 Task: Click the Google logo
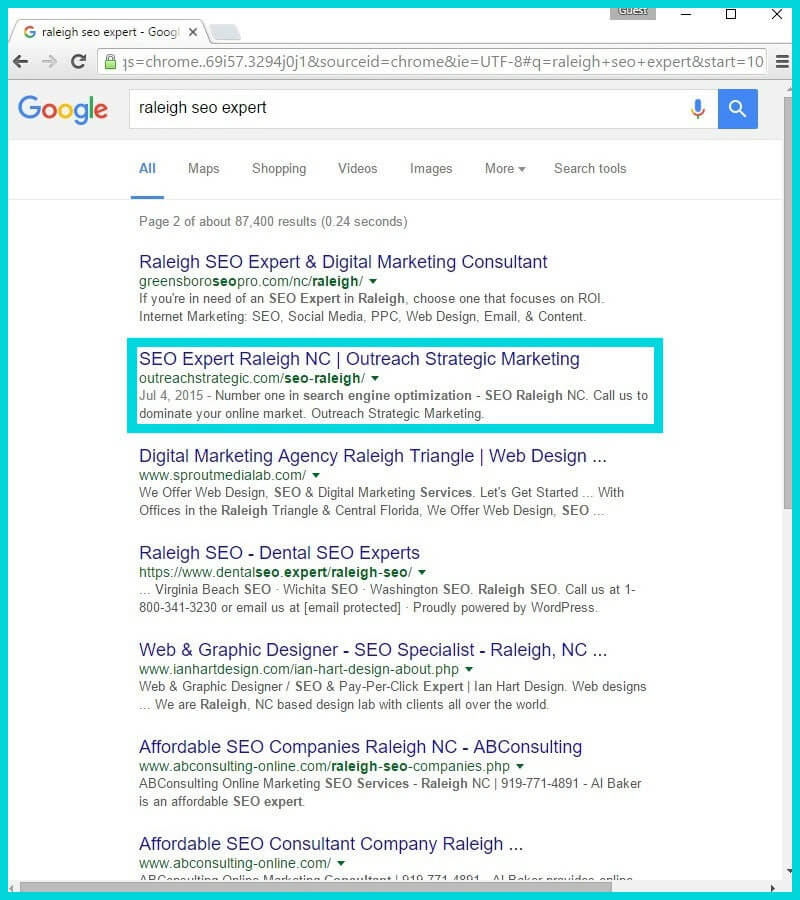63,109
